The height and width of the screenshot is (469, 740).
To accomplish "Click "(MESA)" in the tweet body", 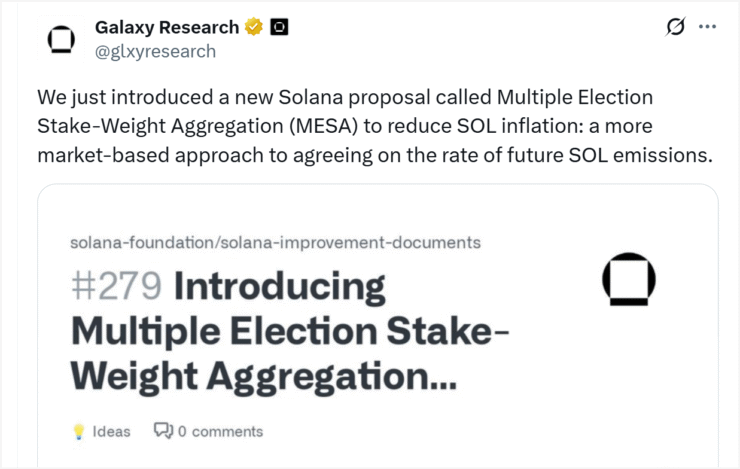I will pyautogui.click(x=323, y=126).
